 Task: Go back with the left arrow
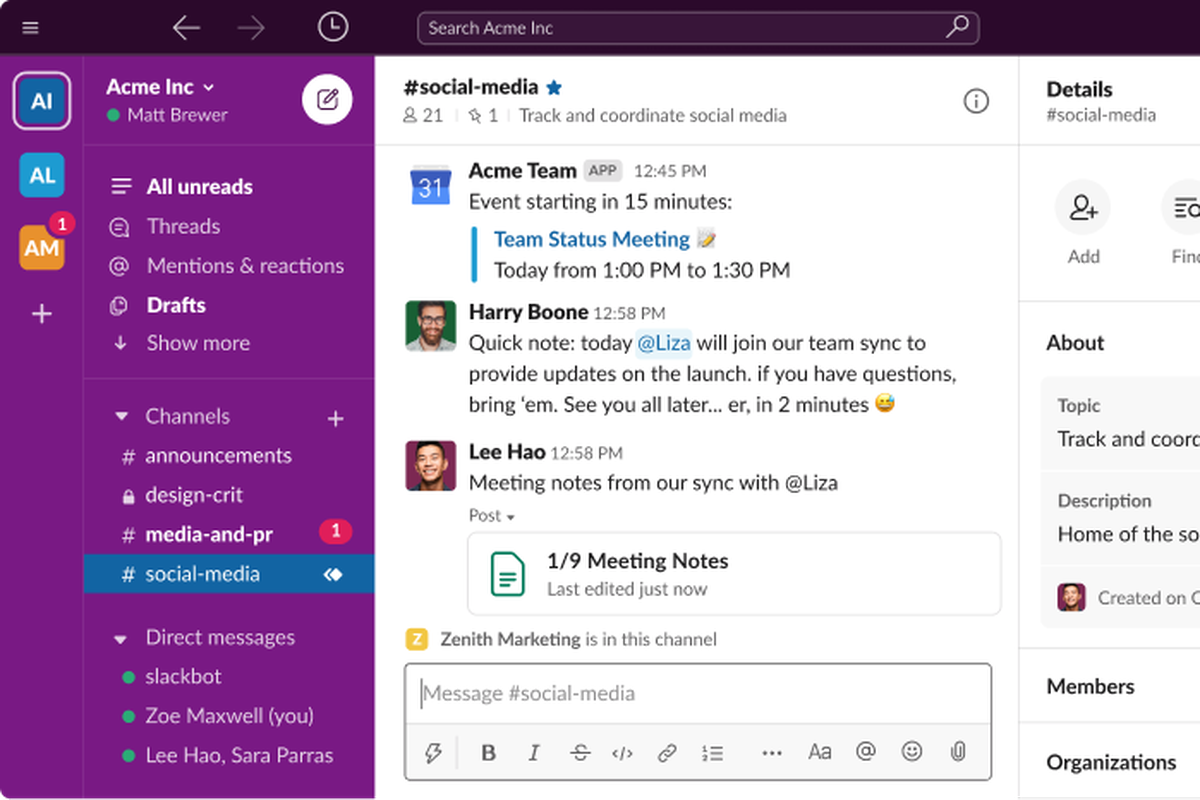pyautogui.click(x=187, y=28)
